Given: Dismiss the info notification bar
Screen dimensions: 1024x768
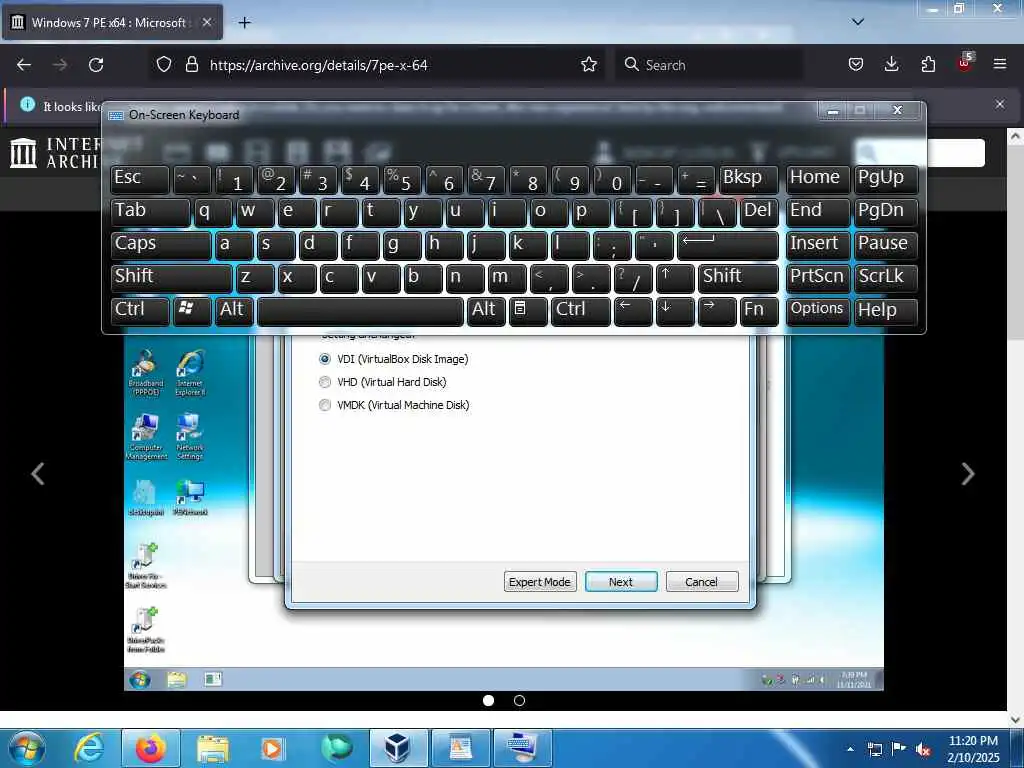Looking at the screenshot, I should [x=1000, y=104].
